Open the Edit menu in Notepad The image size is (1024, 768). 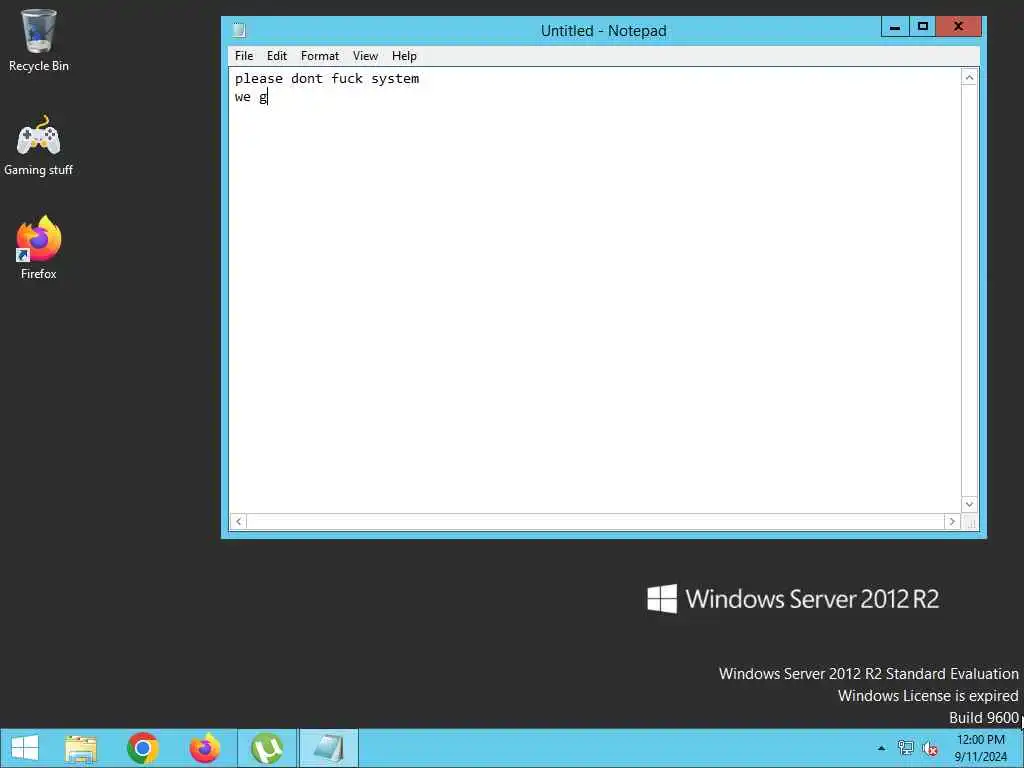[277, 56]
